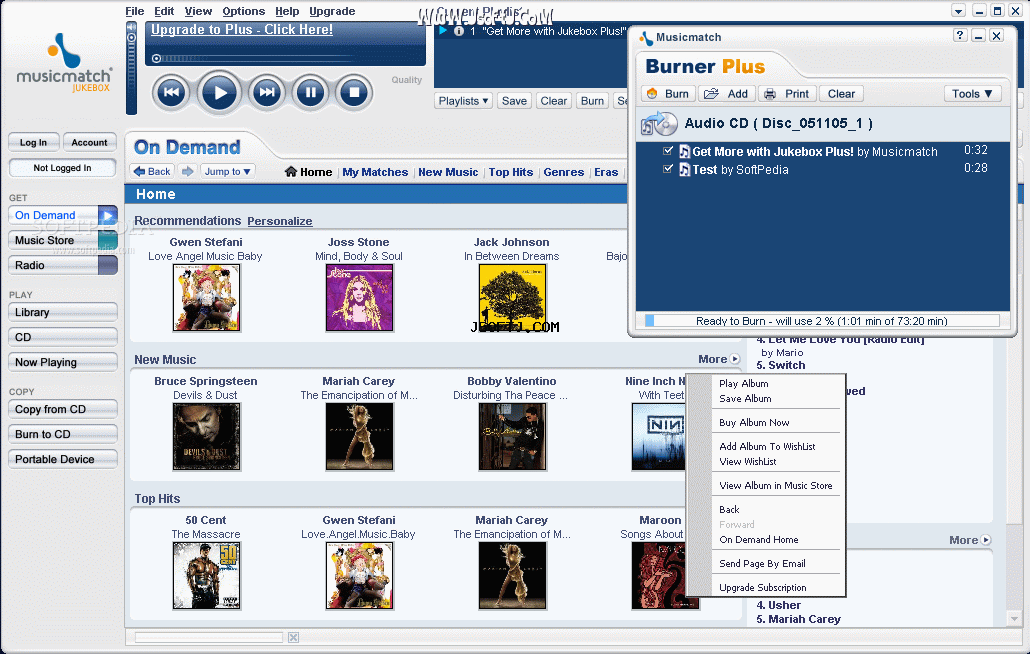Screen dimensions: 1030x654
Task: Open the Personalize recommendations link
Action: (x=280, y=221)
